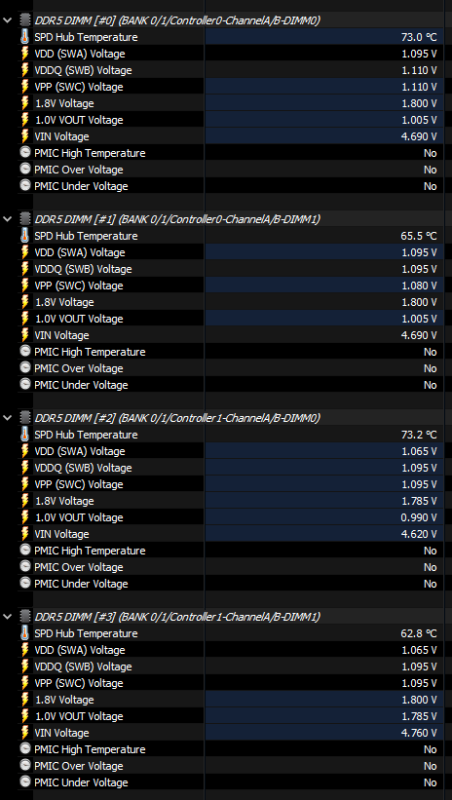Select DIMM #2 VDDQ (SWB) Voltage label
The image size is (452, 800).
click(83, 468)
